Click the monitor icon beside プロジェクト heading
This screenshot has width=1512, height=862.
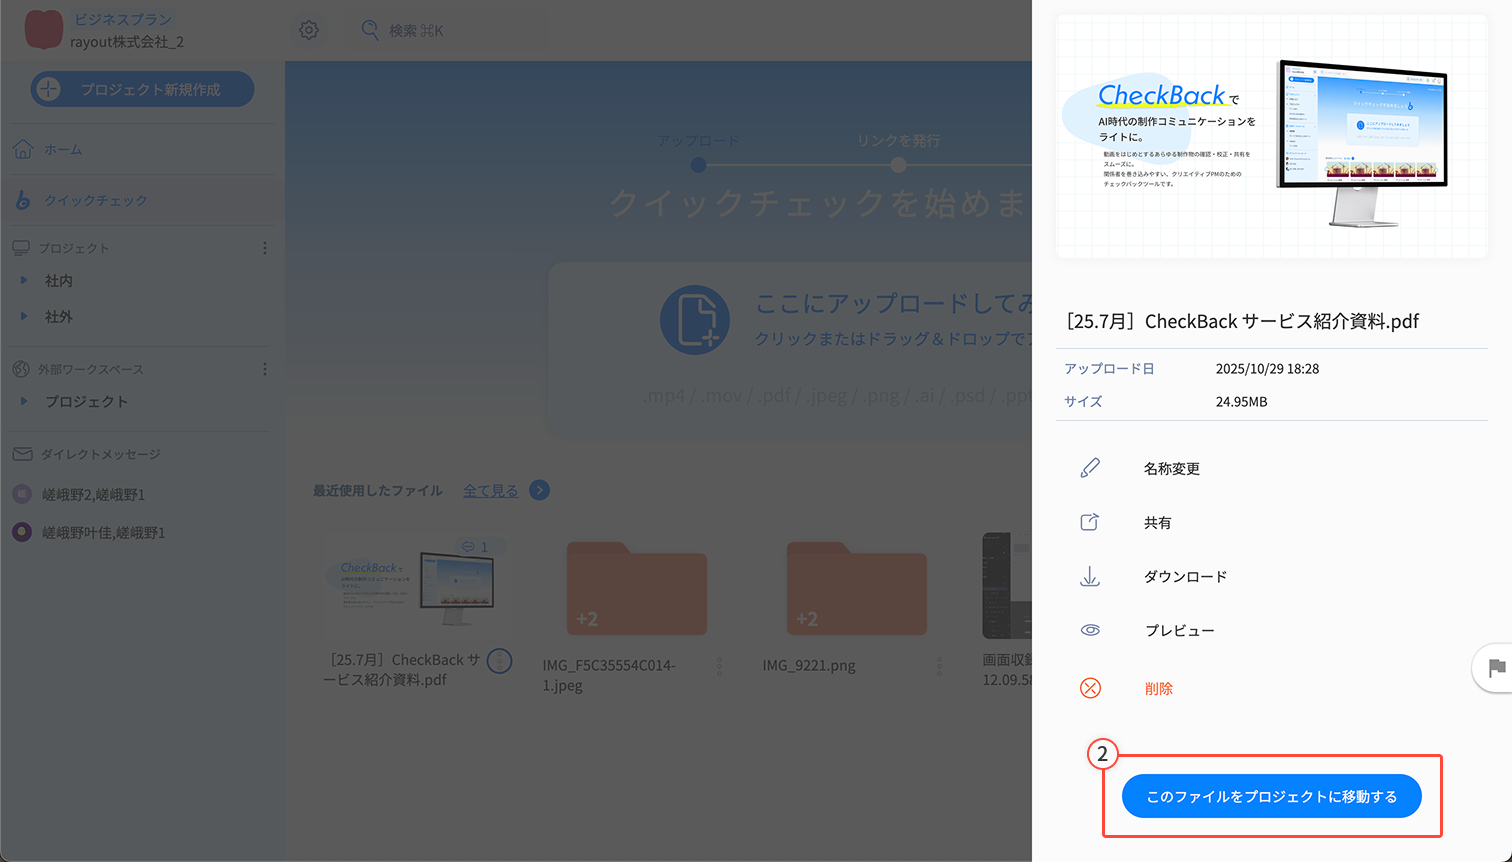click(21, 248)
